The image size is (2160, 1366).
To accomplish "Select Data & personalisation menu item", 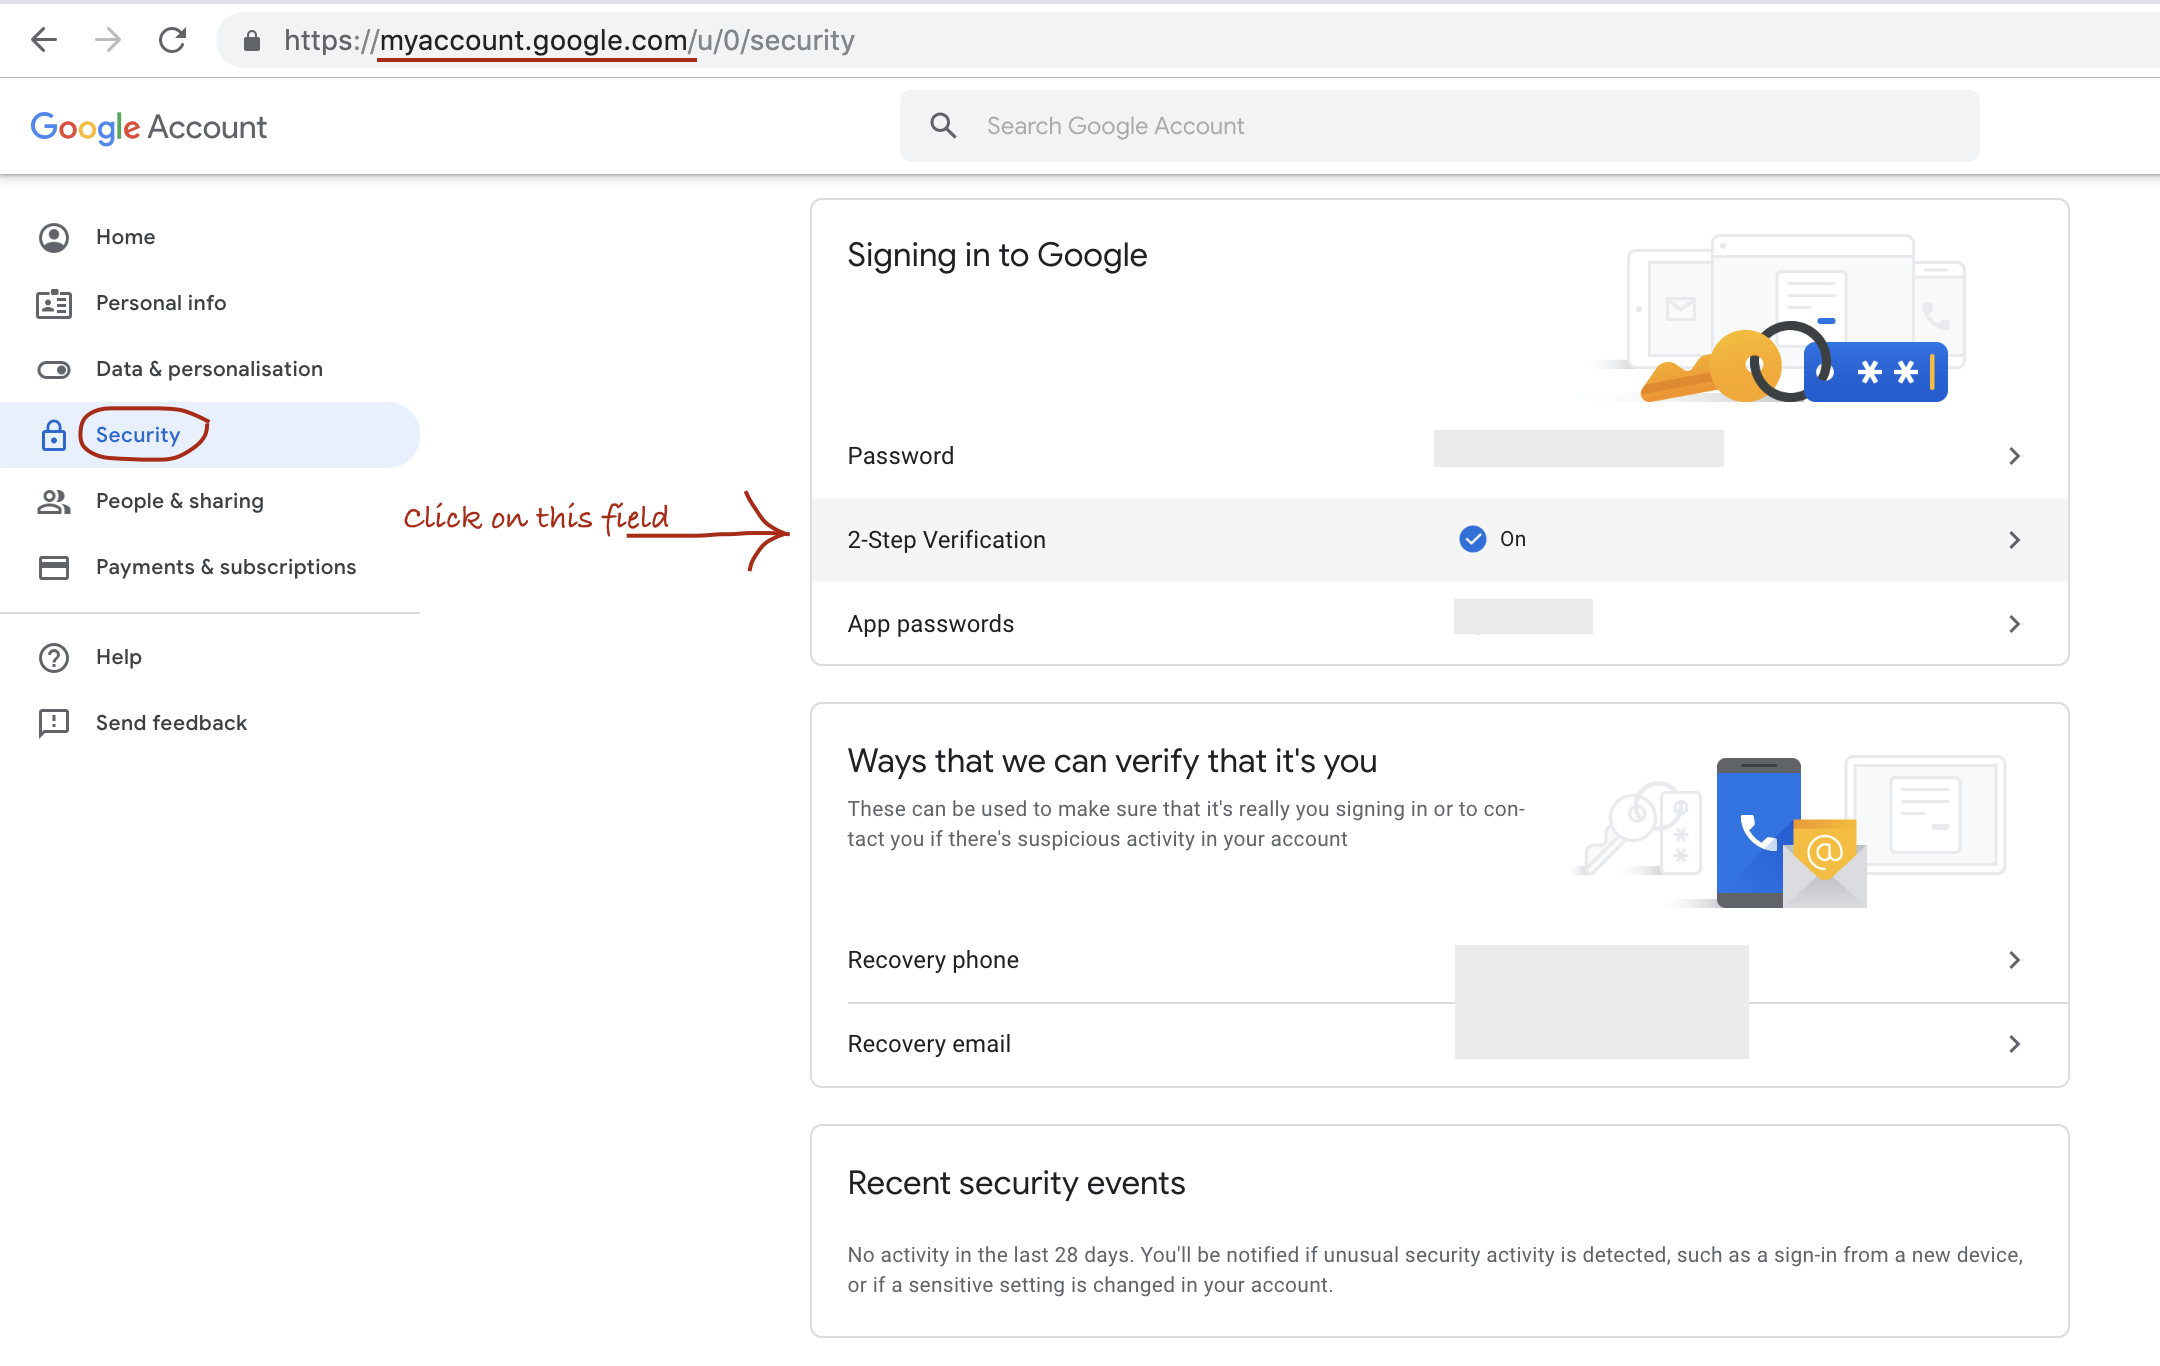I will tap(209, 368).
